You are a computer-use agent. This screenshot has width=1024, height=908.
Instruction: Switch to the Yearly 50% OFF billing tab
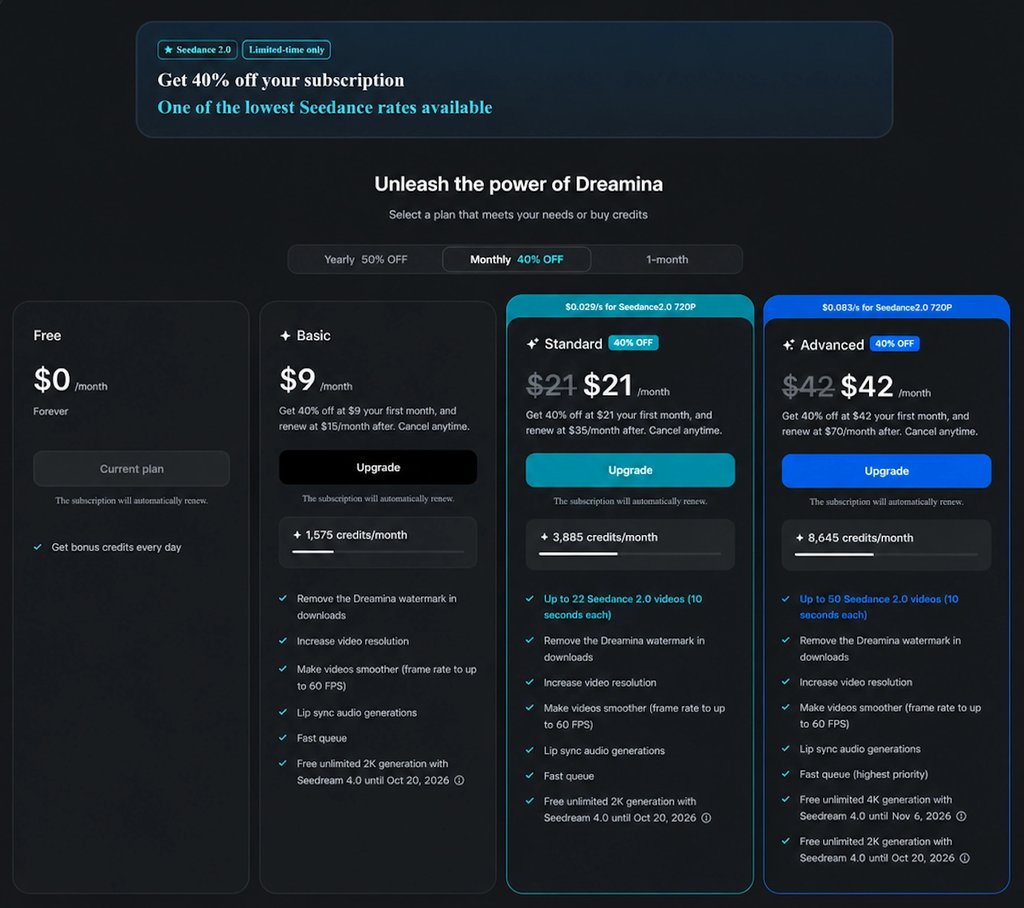[x=366, y=259]
